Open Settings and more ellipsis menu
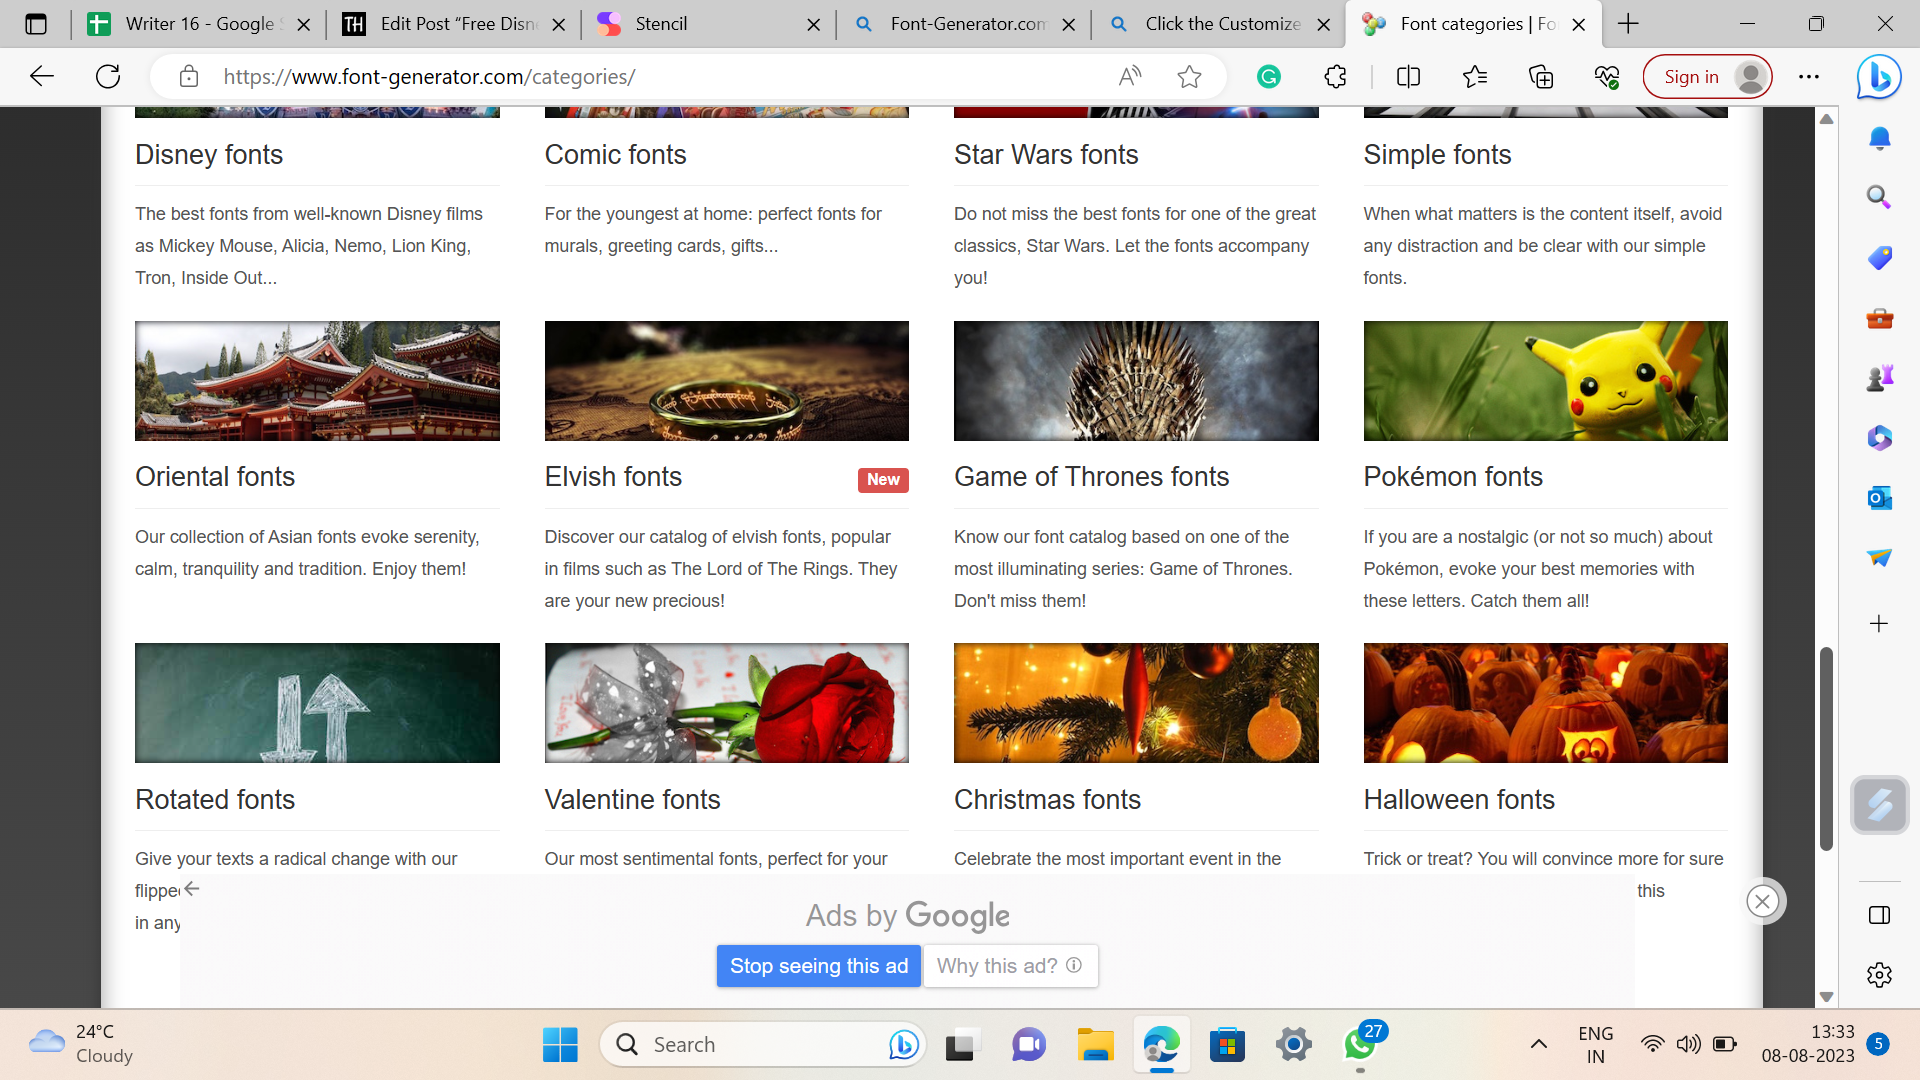 [x=1809, y=76]
